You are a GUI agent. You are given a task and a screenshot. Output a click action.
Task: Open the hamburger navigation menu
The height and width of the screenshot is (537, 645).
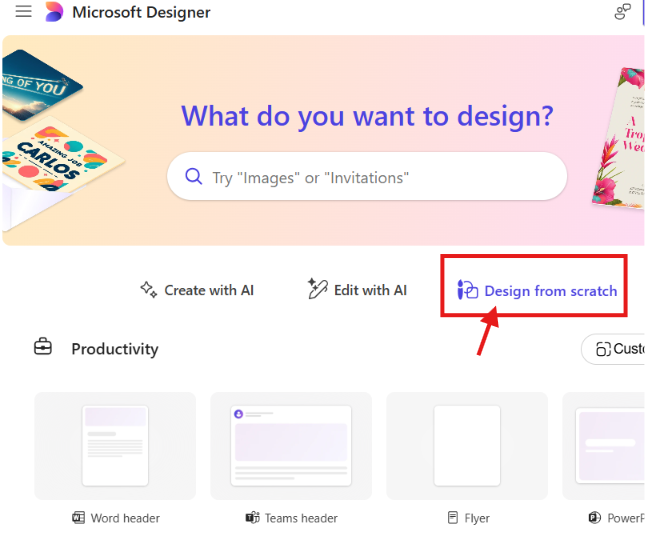(23, 12)
